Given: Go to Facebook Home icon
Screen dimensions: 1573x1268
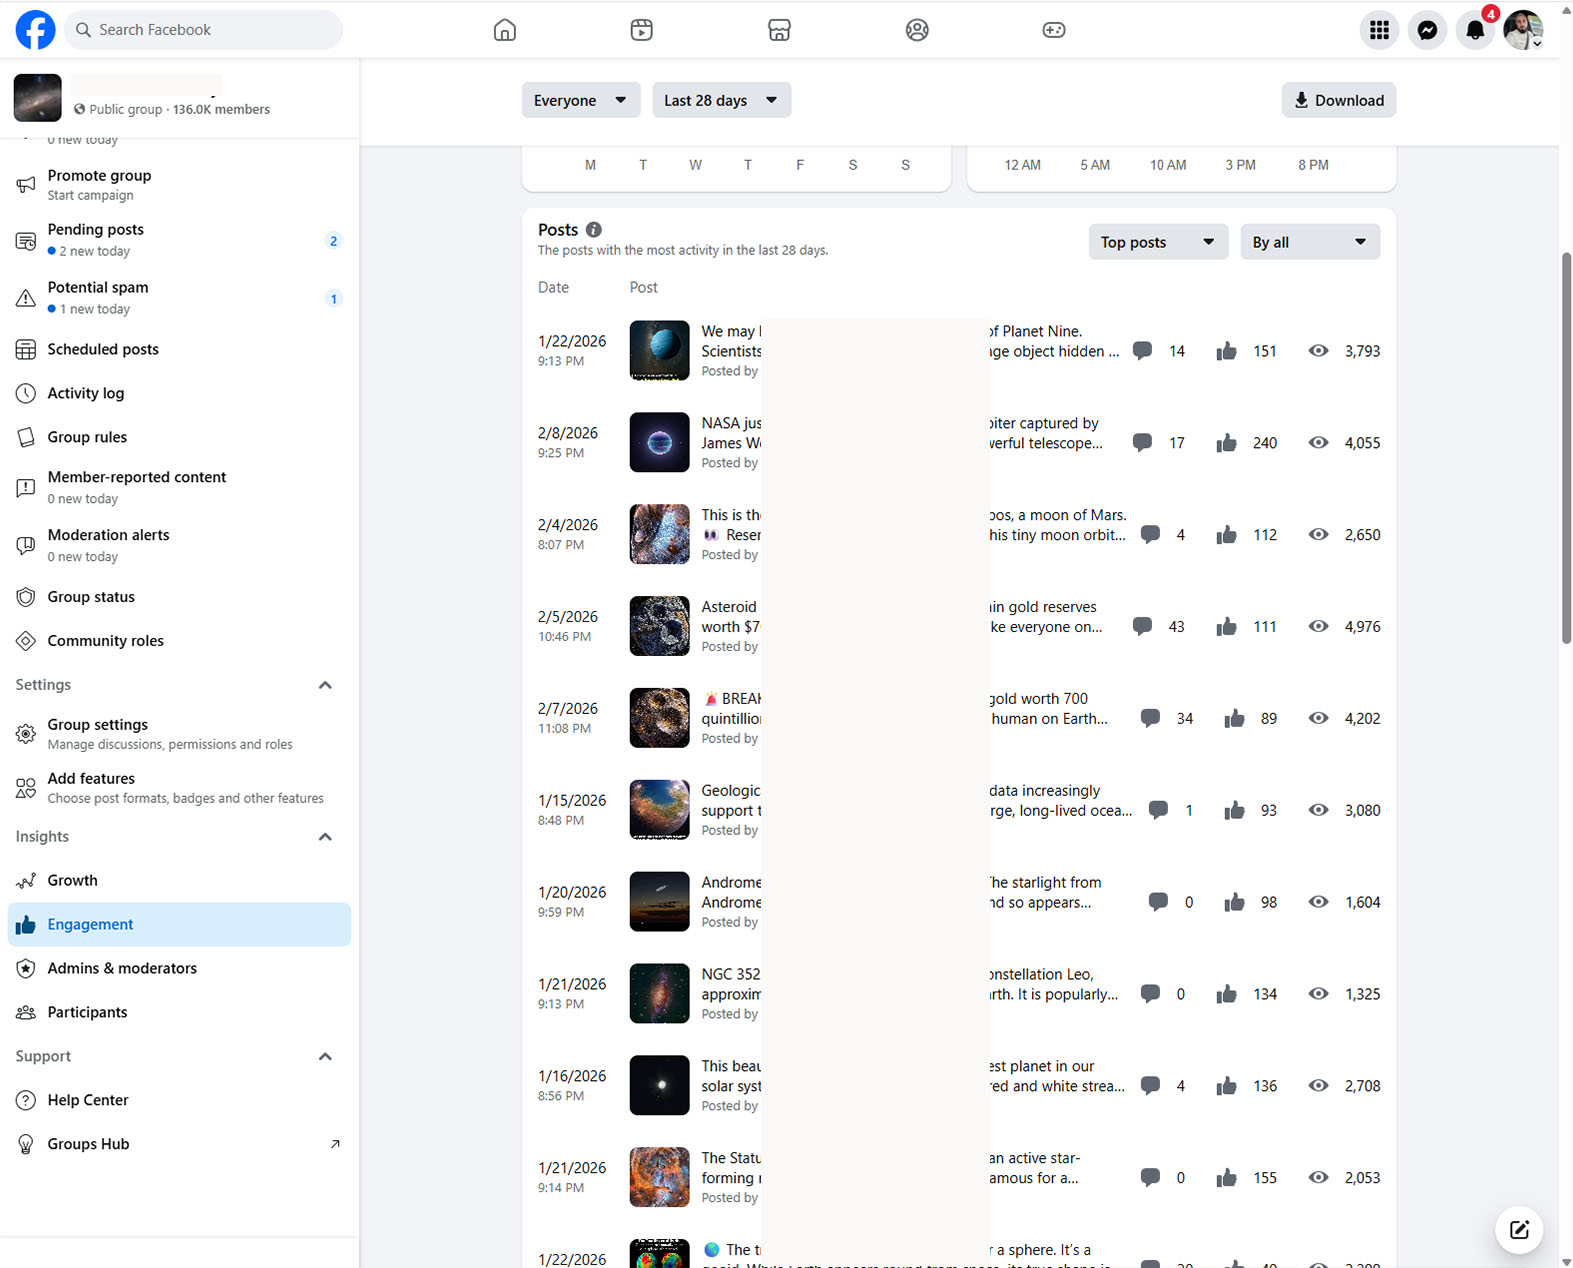Looking at the screenshot, I should tap(505, 30).
